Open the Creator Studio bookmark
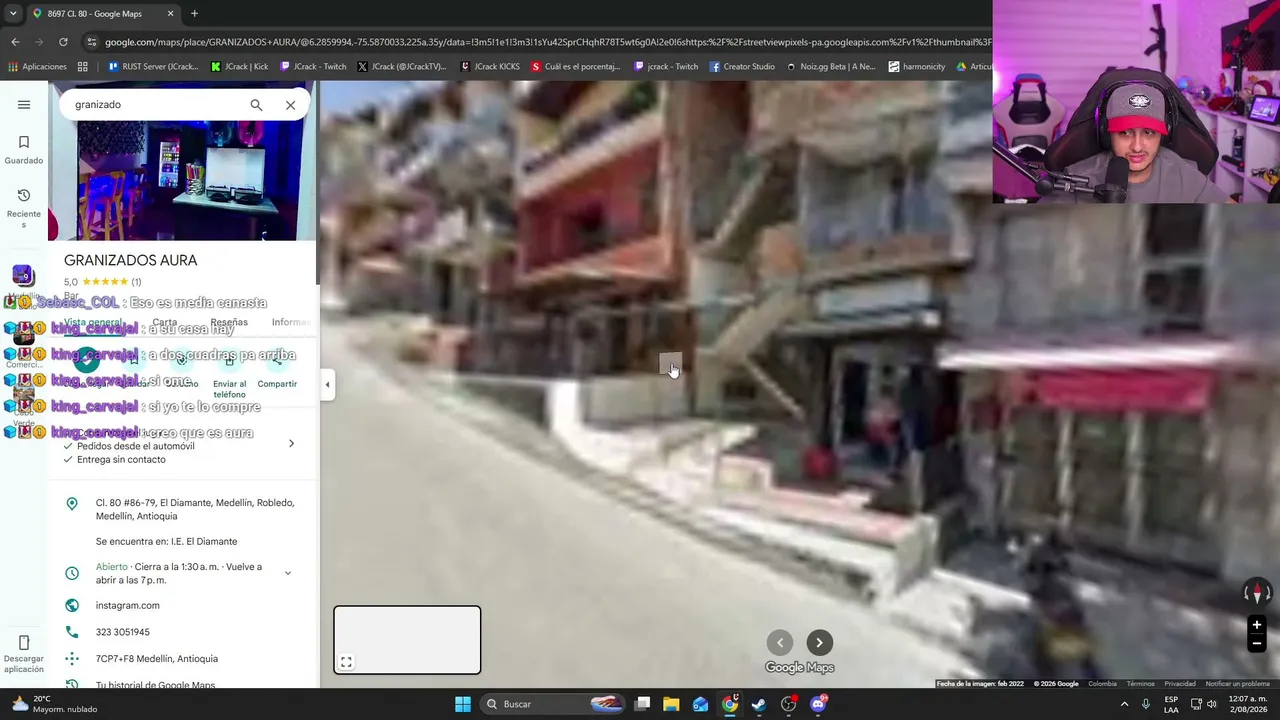The image size is (1280, 720). 742,67
